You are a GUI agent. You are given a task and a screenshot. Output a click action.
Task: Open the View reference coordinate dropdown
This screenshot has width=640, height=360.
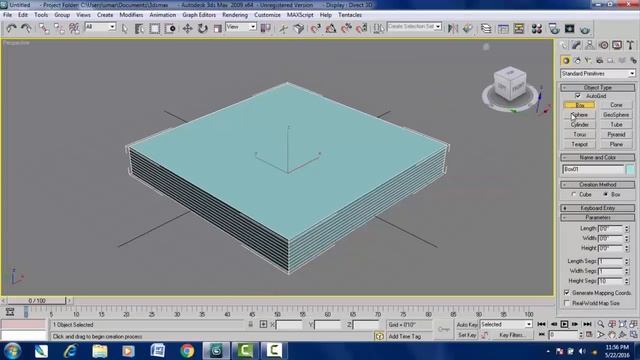coord(241,27)
